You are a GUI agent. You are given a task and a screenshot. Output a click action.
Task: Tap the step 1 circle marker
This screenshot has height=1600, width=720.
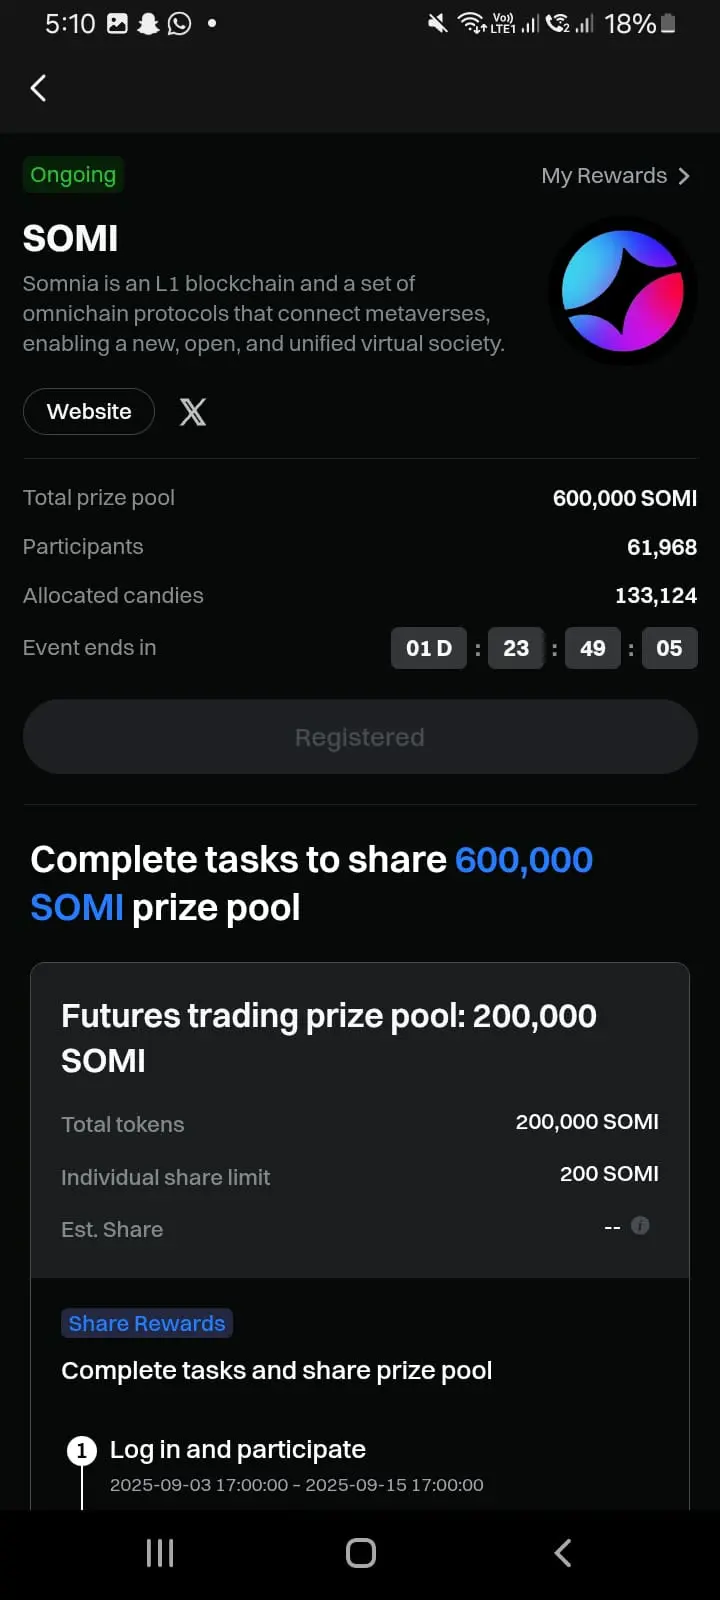click(82, 1450)
